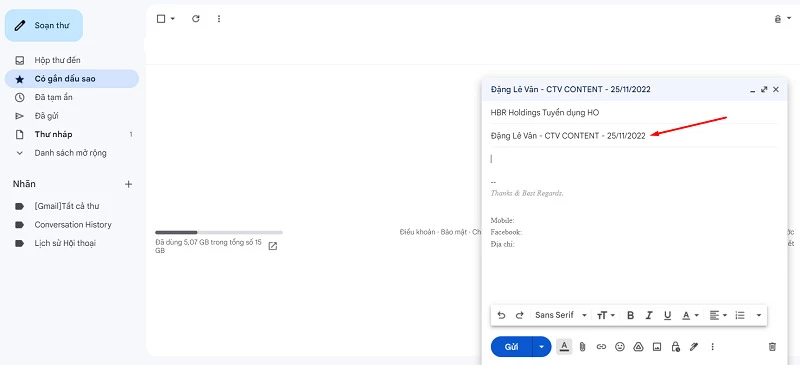Click Bảo mật footer link
Image resolution: width=800 pixels, height=365 pixels.
coord(454,232)
